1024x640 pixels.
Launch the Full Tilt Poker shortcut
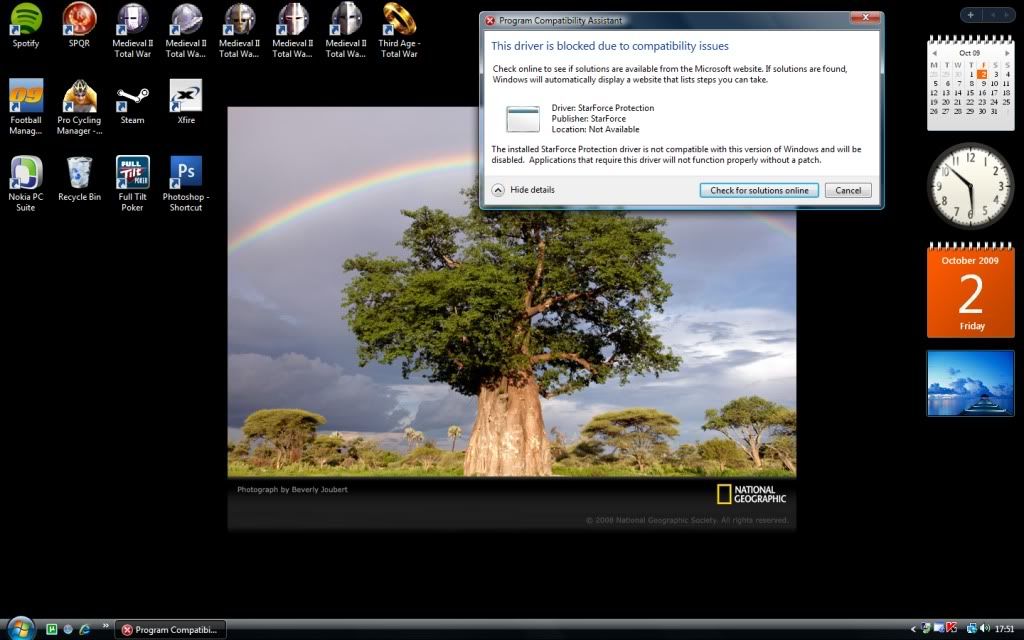point(133,184)
